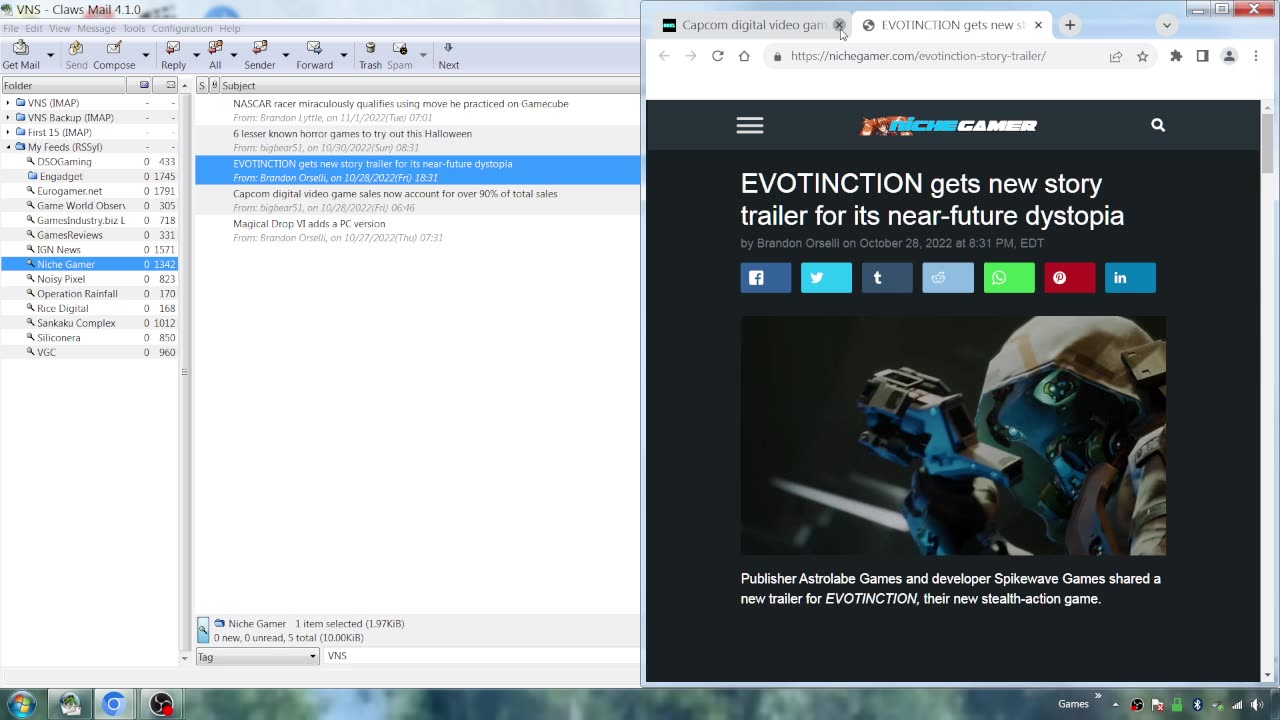Open the Sender dropdown arrow
Screen dimensions: 1280x720
pos(285,55)
